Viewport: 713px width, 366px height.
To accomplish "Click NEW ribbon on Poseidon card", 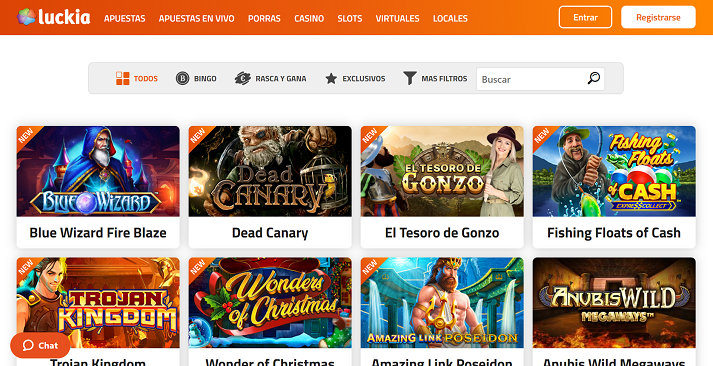I will pyautogui.click(x=370, y=267).
